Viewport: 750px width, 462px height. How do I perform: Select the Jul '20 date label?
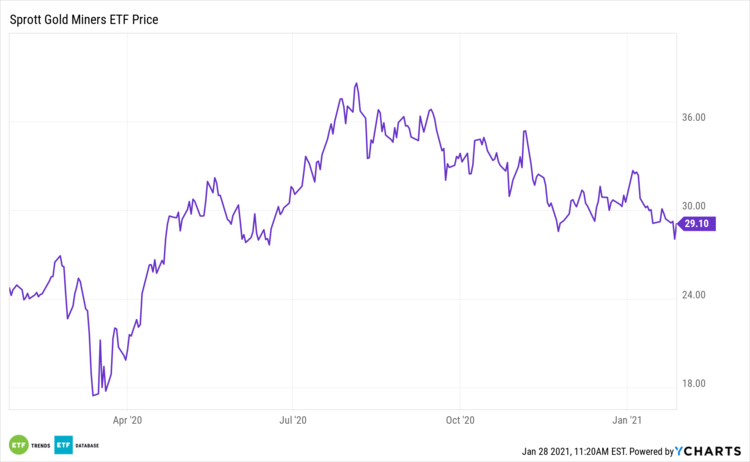coord(292,421)
